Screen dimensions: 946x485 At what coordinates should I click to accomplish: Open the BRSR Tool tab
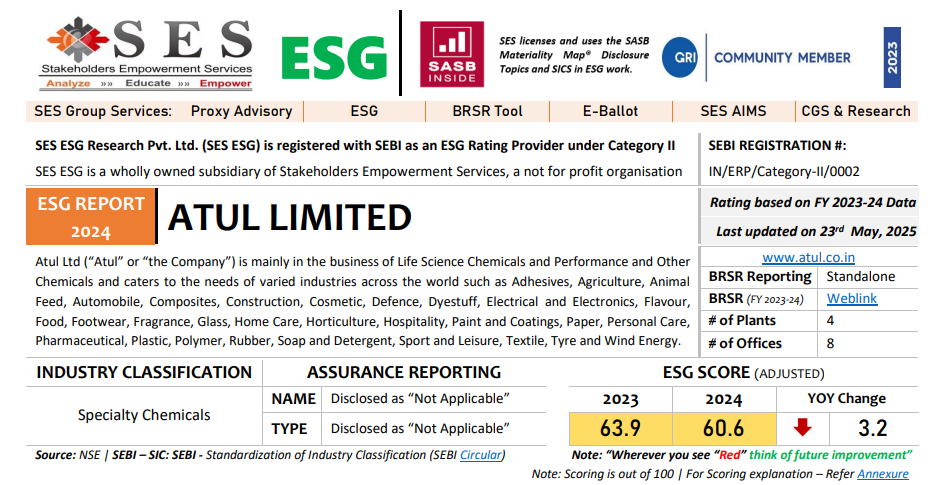[487, 111]
